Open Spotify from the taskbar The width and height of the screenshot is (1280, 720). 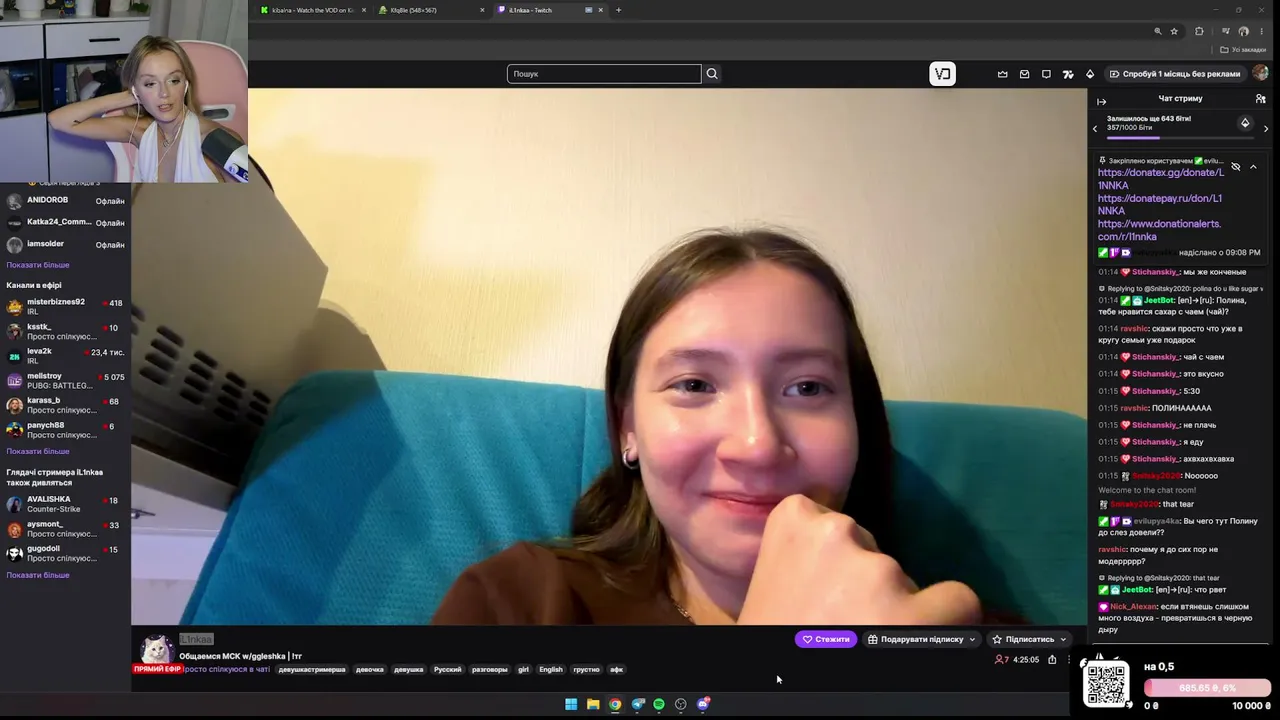click(659, 704)
